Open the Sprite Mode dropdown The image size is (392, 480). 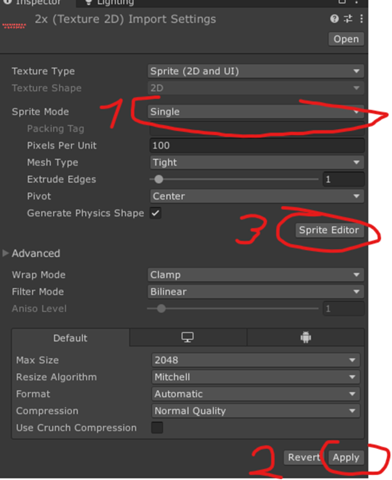click(x=256, y=112)
